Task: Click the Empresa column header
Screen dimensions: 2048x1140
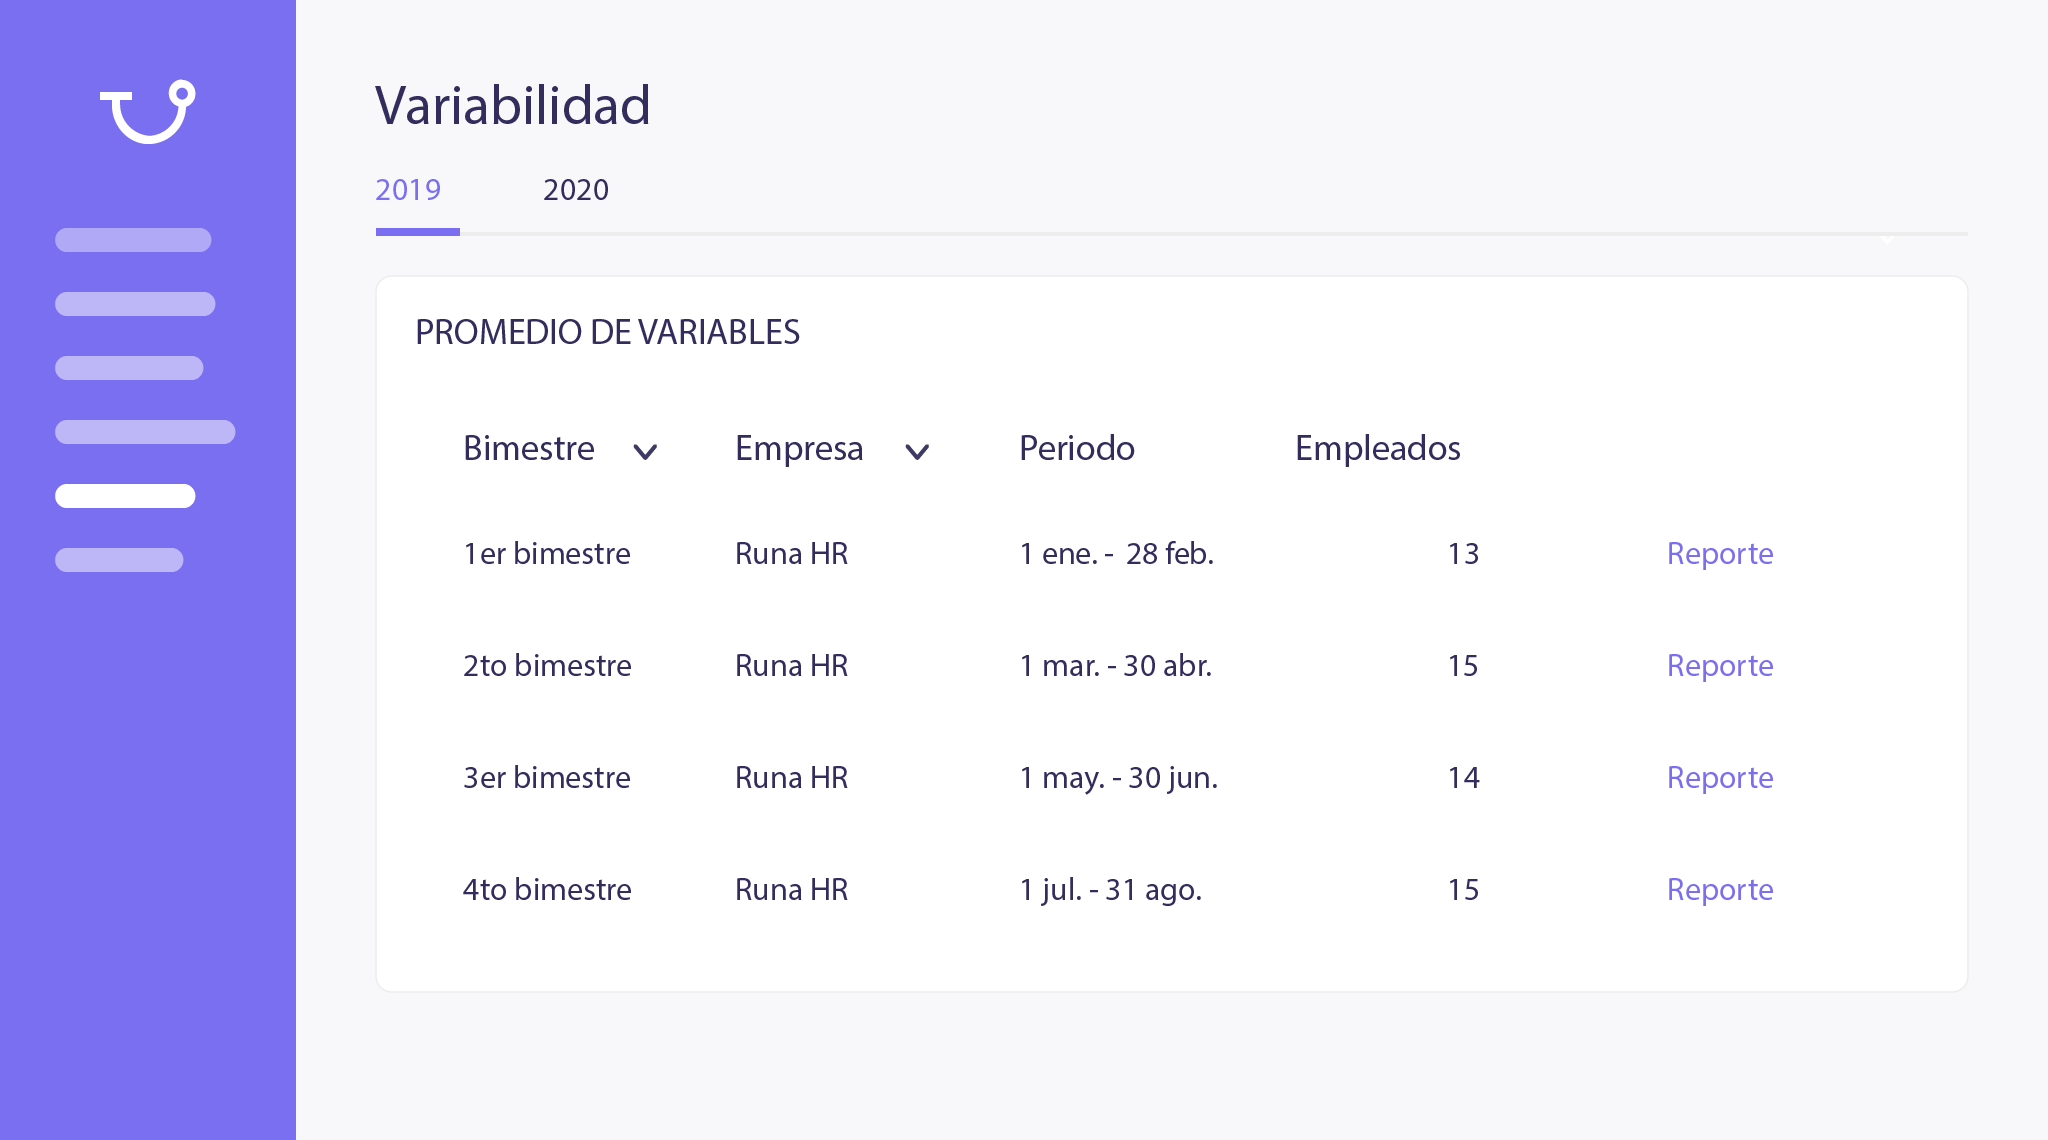Action: (x=799, y=448)
